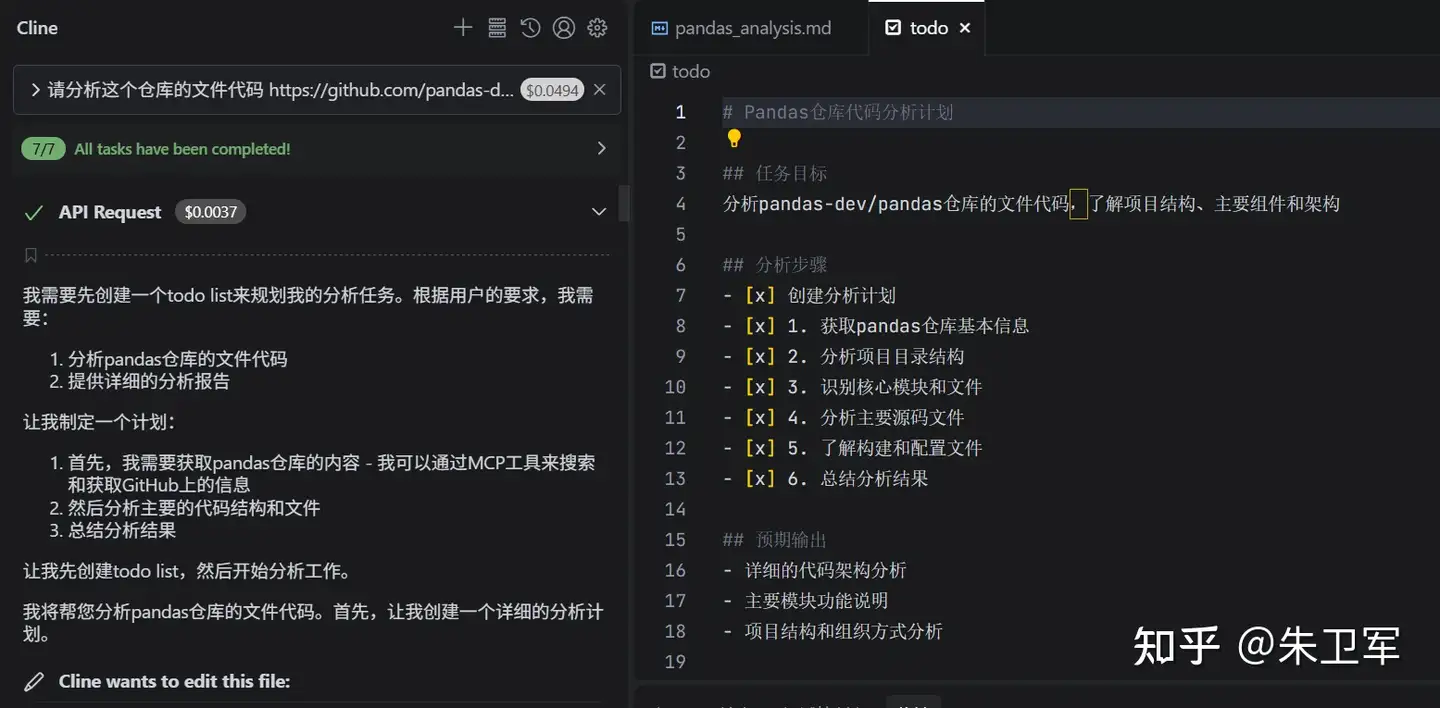Click the bookmark icon below API Request
This screenshot has height=708, width=1440.
[x=31, y=256]
